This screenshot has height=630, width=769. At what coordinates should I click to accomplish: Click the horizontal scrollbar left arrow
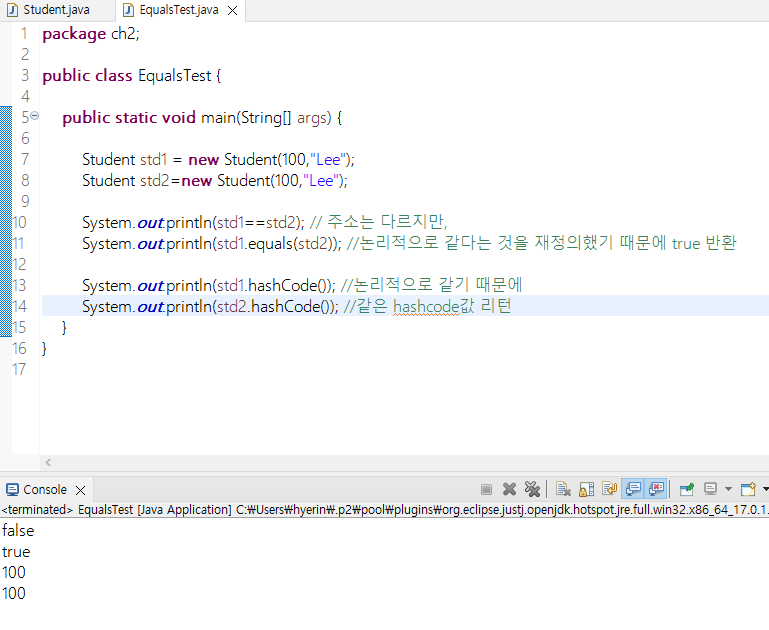[48, 462]
